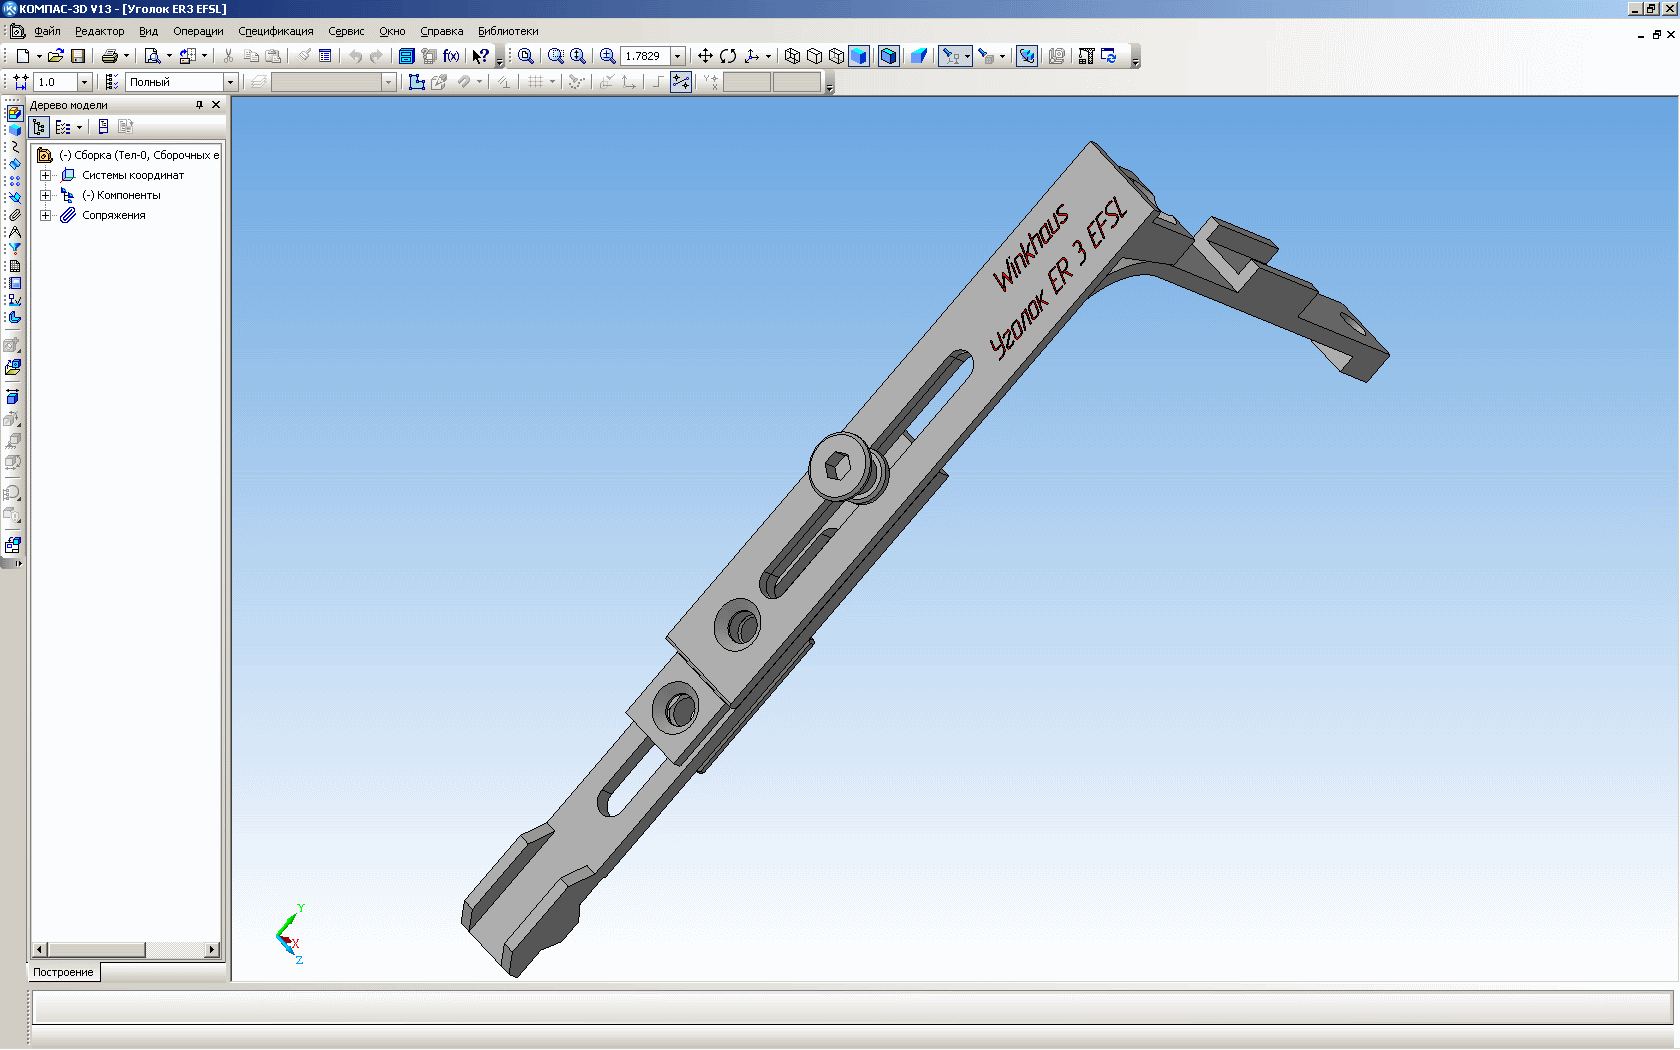Open the Окно menu
The image size is (1680, 1050).
pos(392,31)
